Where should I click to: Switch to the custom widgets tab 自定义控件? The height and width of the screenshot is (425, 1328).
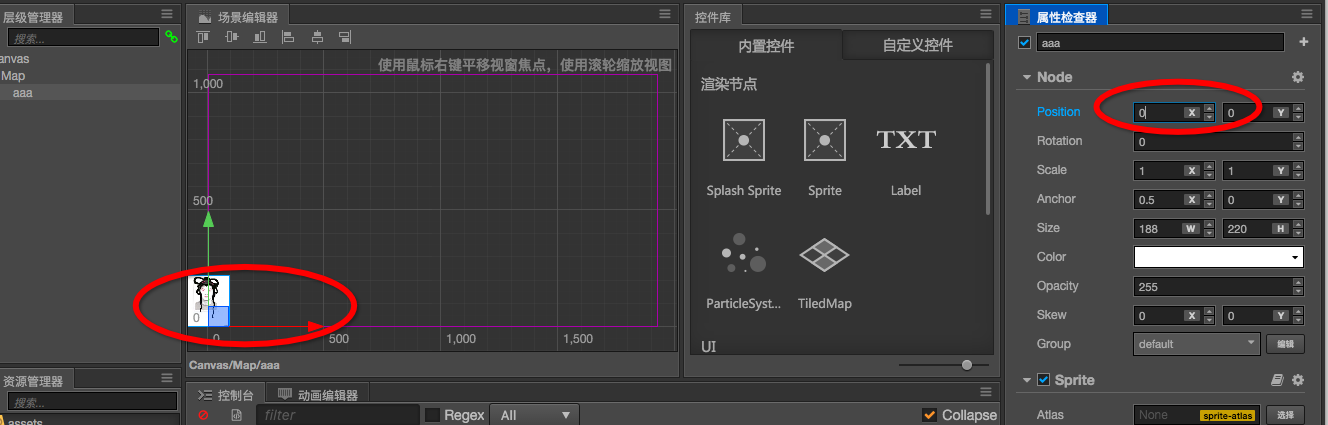[917, 45]
